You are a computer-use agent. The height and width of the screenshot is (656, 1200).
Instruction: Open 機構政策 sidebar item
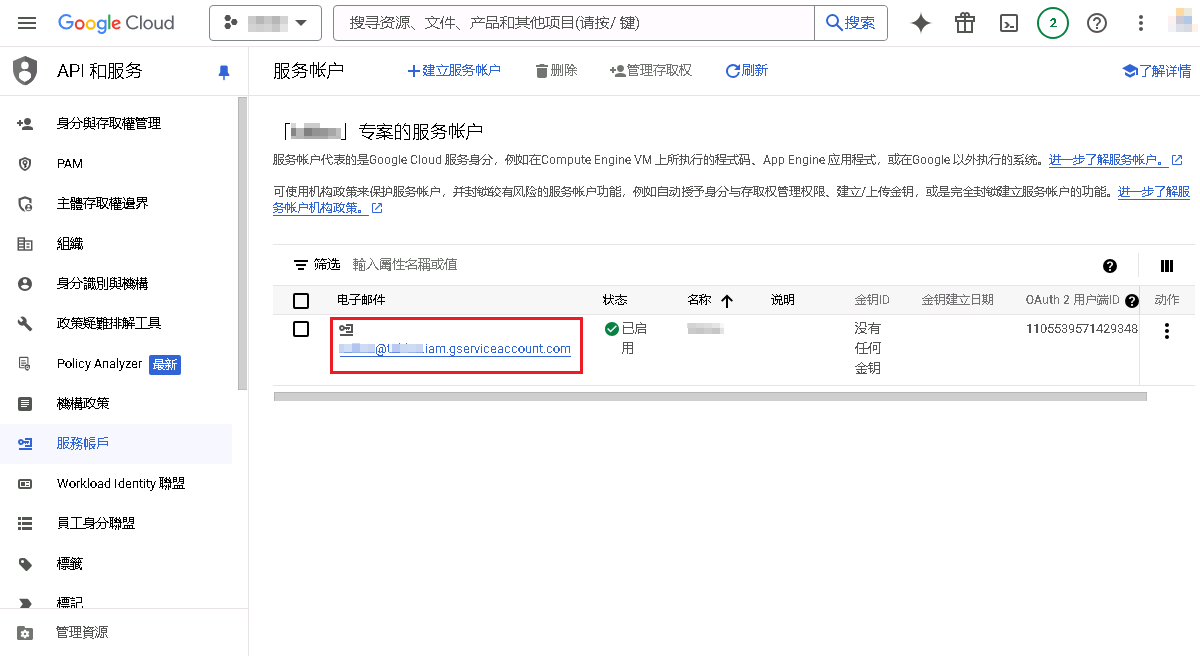[116, 403]
